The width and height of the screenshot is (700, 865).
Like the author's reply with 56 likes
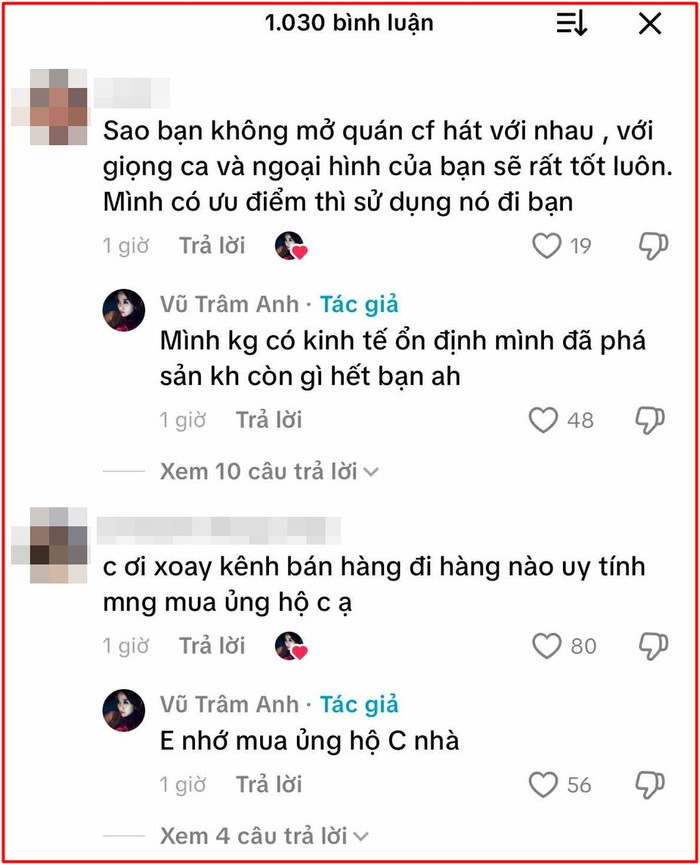coord(543,784)
